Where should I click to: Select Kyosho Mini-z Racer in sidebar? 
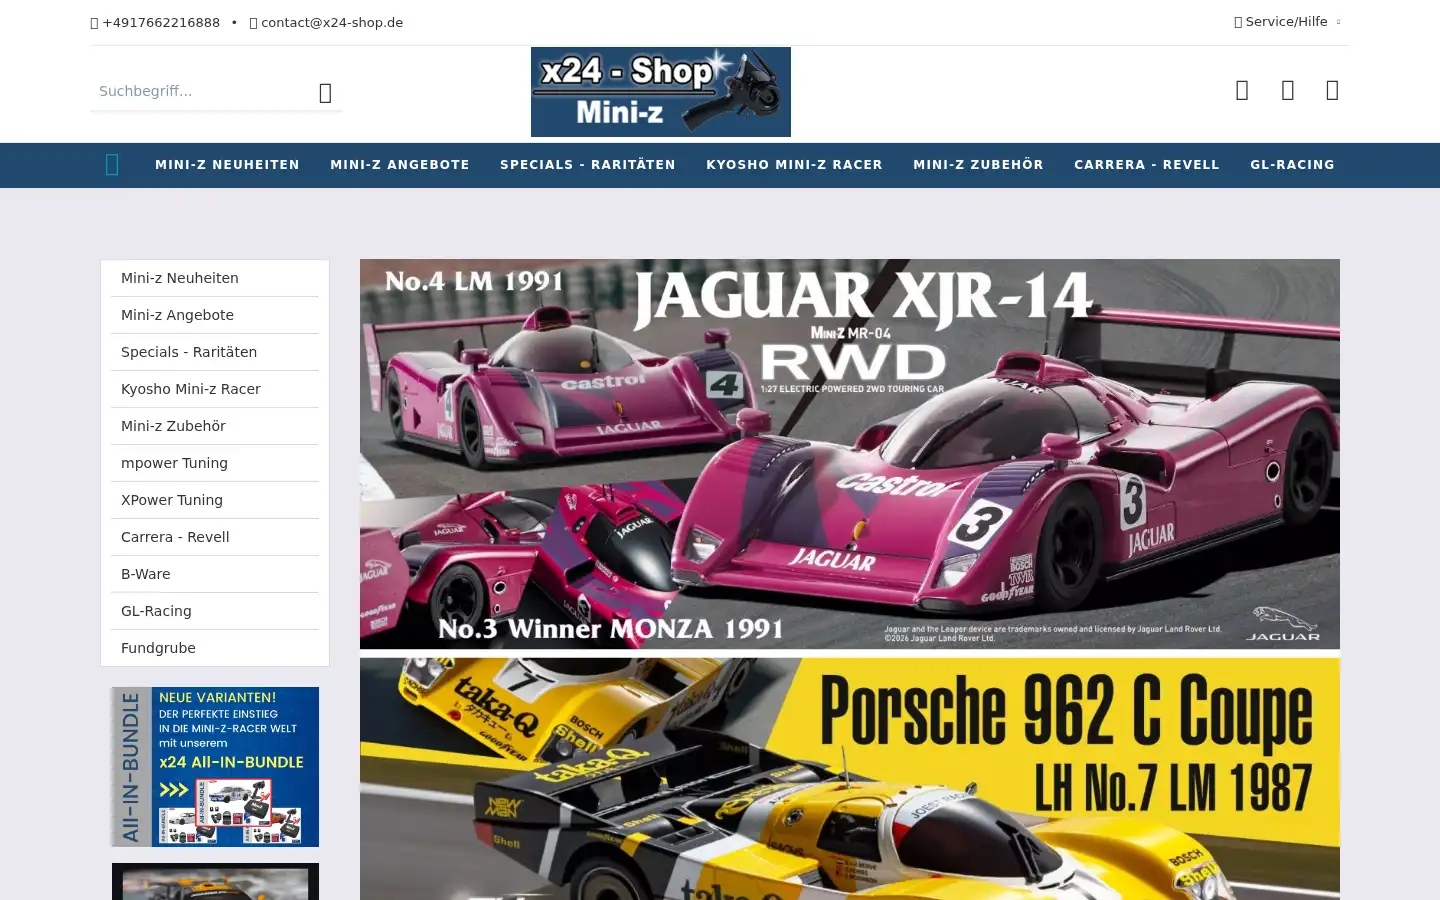(x=215, y=389)
